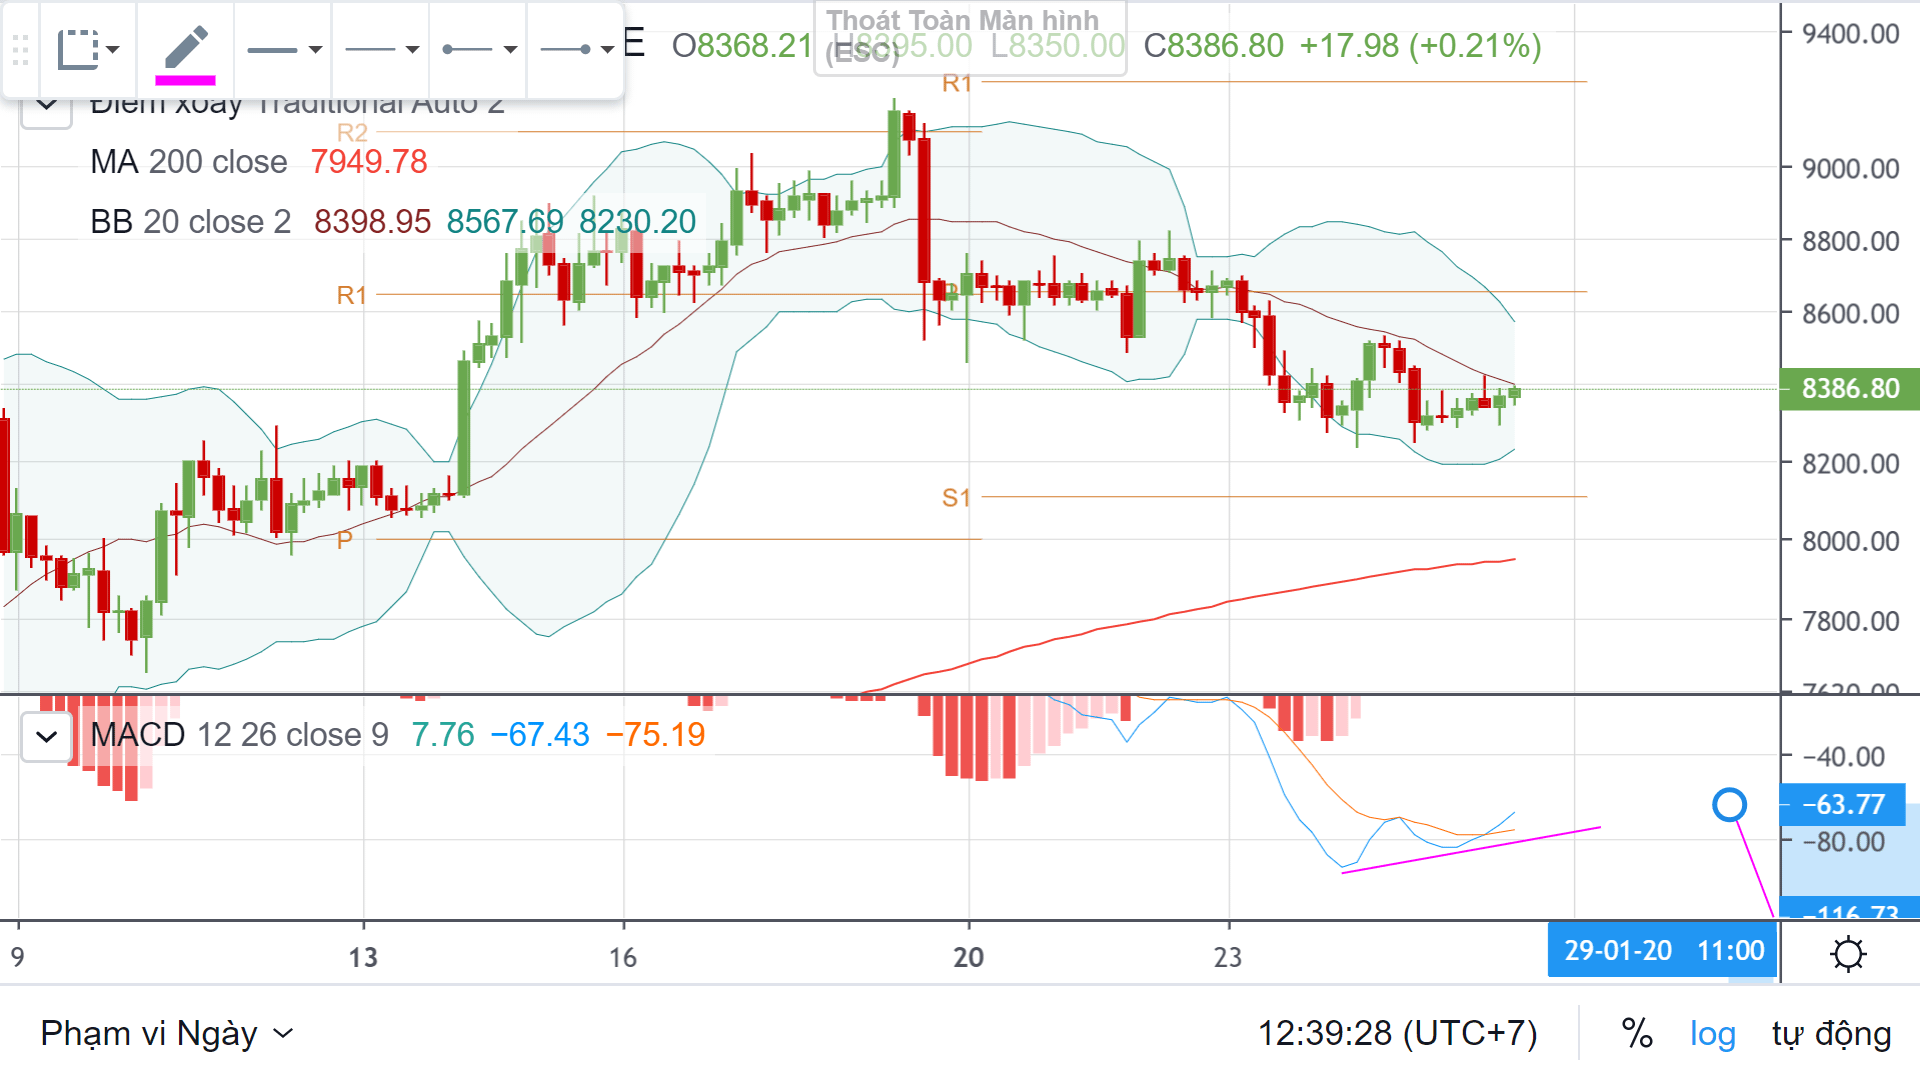Choose the thin line style option

click(381, 49)
